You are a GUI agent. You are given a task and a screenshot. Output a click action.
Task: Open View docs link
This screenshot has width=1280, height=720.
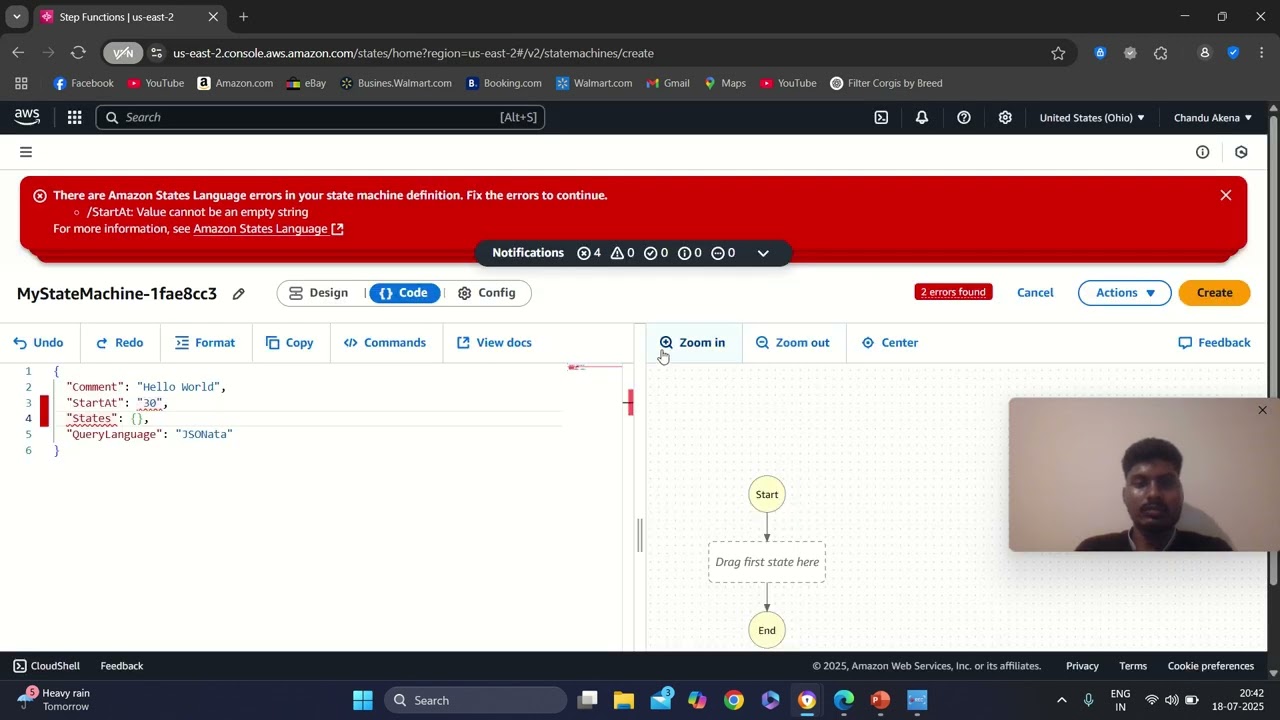click(x=494, y=342)
